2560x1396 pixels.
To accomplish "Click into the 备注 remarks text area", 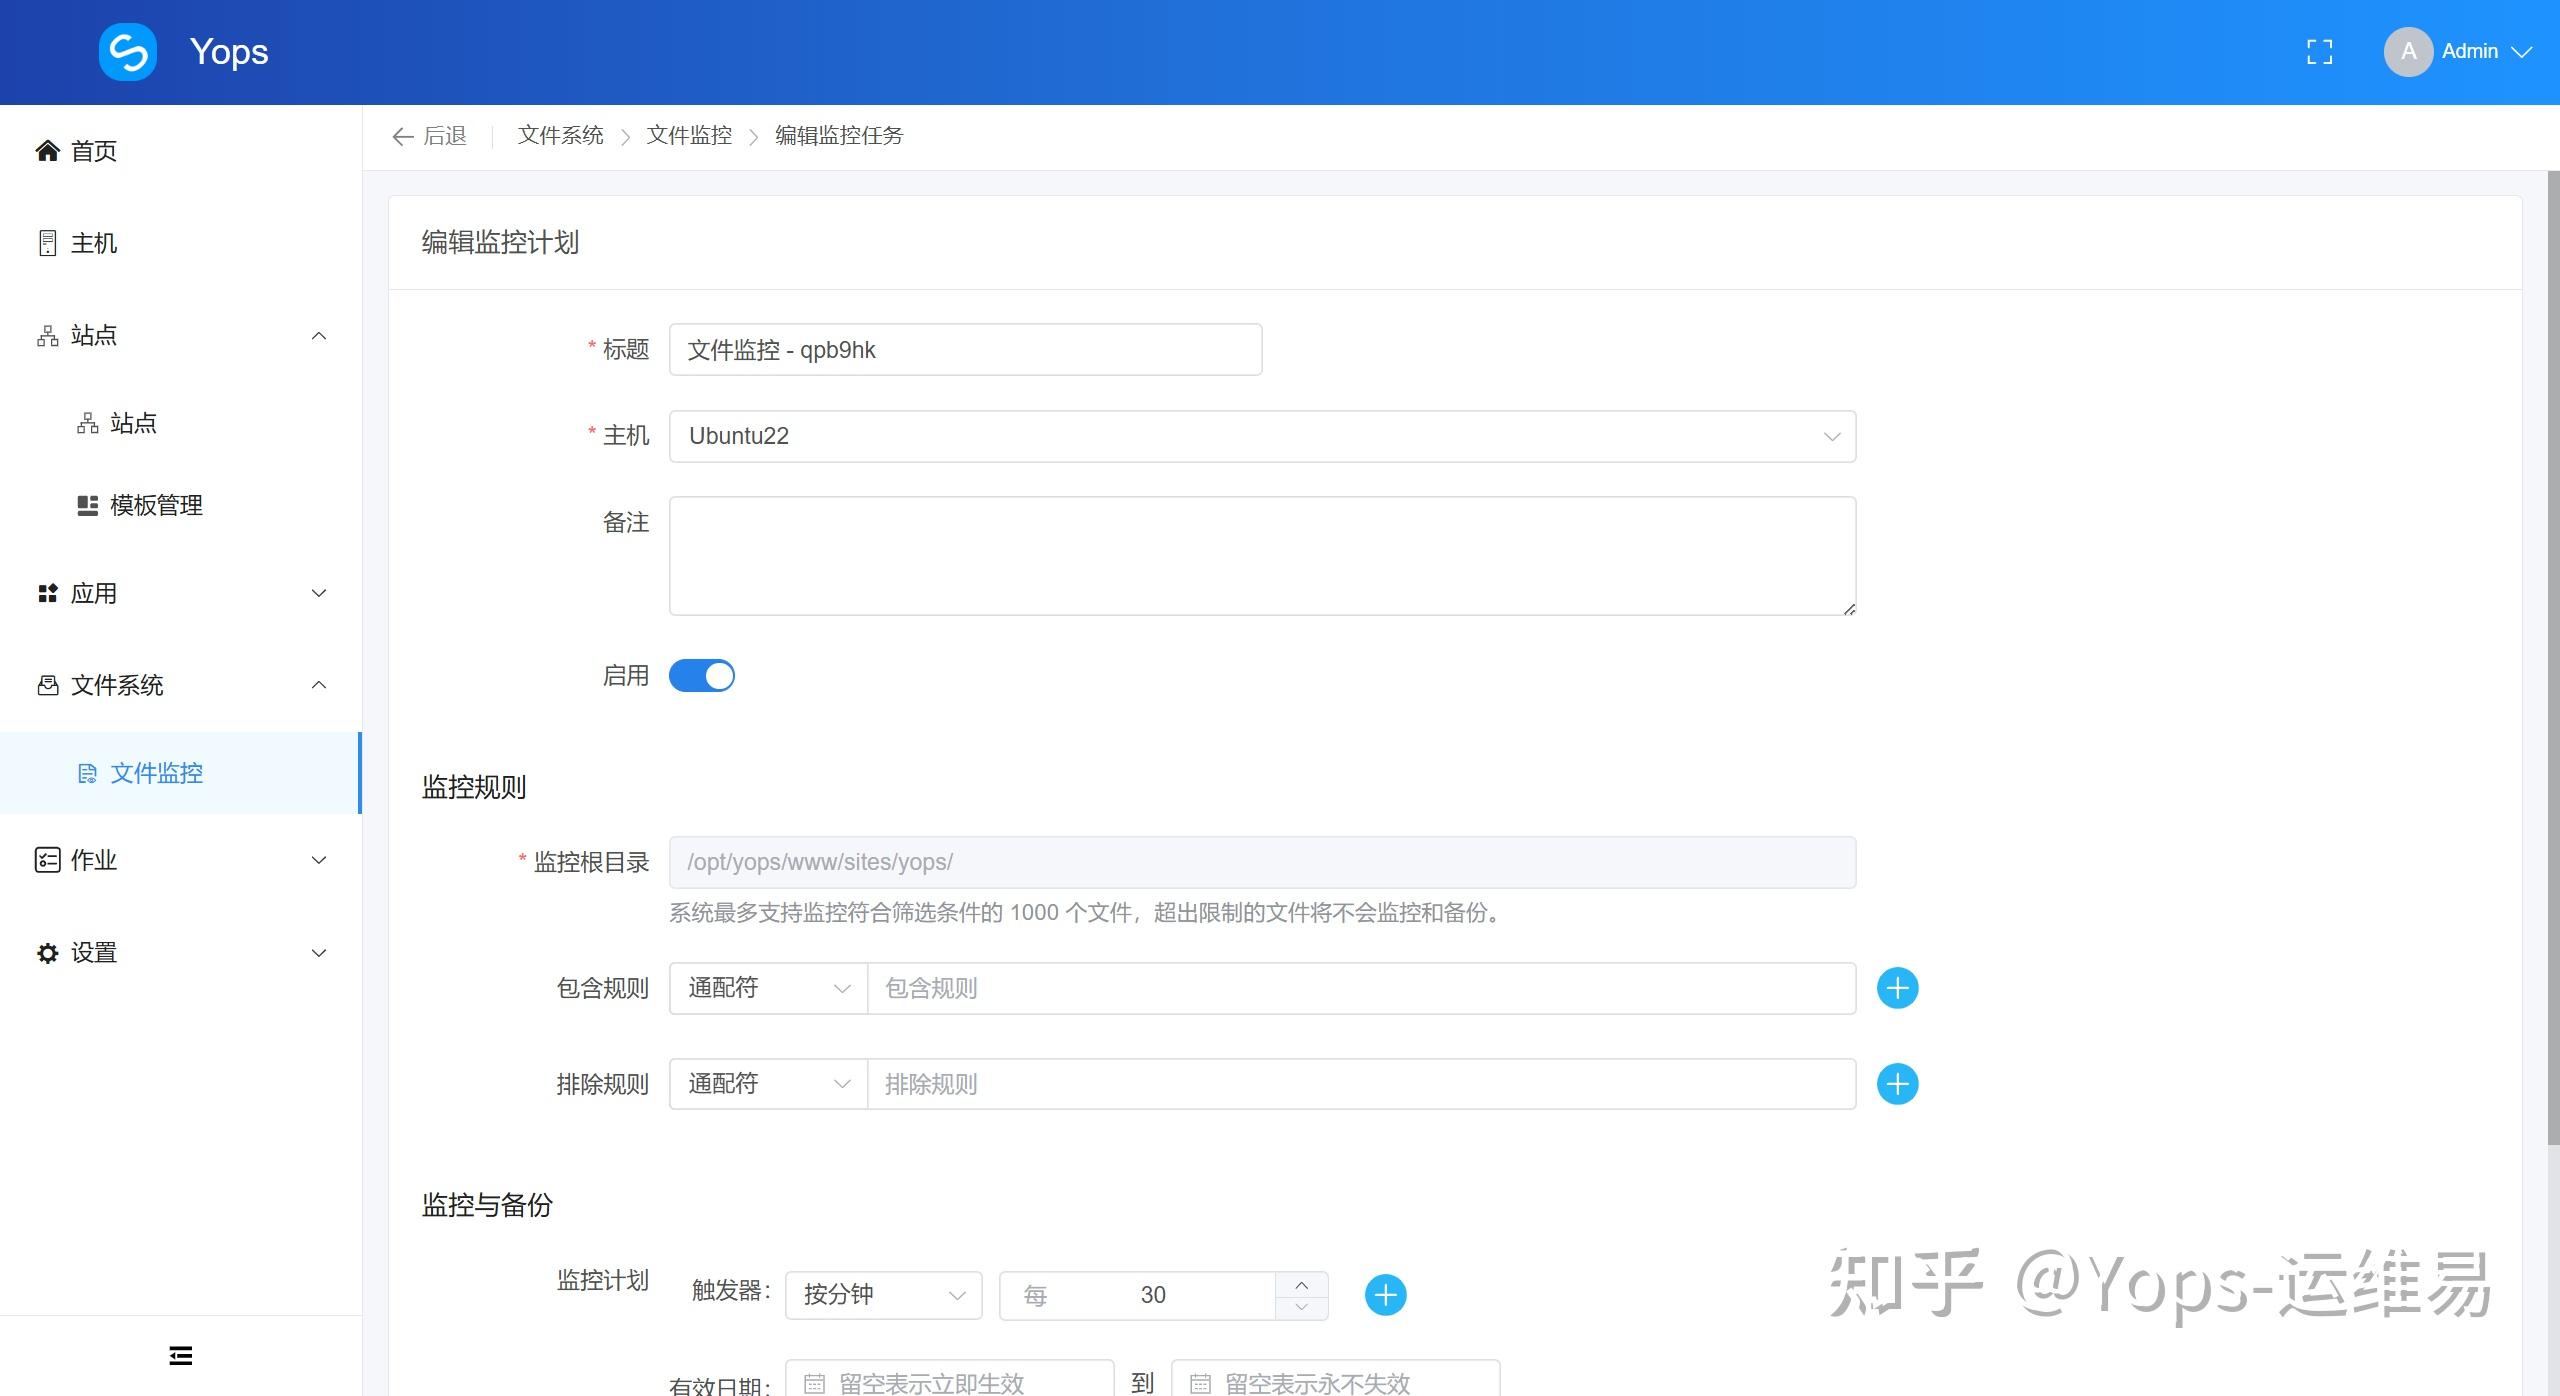I will pos(1260,556).
